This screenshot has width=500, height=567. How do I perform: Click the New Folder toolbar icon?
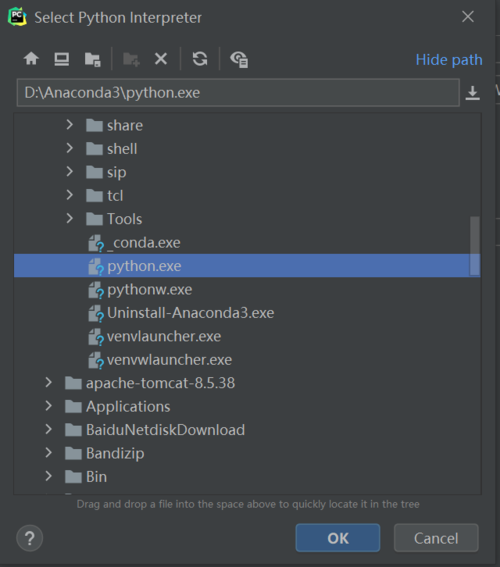(x=131, y=59)
